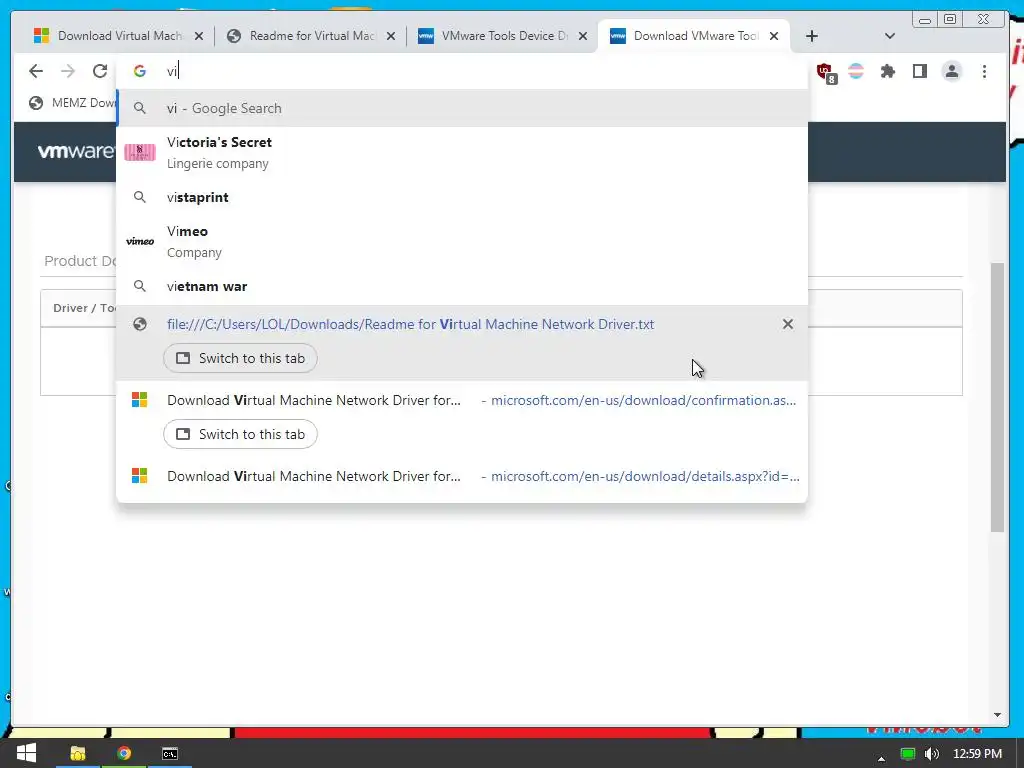The height and width of the screenshot is (768, 1024).
Task: Close the Download VMware Tools tab
Action: (774, 36)
